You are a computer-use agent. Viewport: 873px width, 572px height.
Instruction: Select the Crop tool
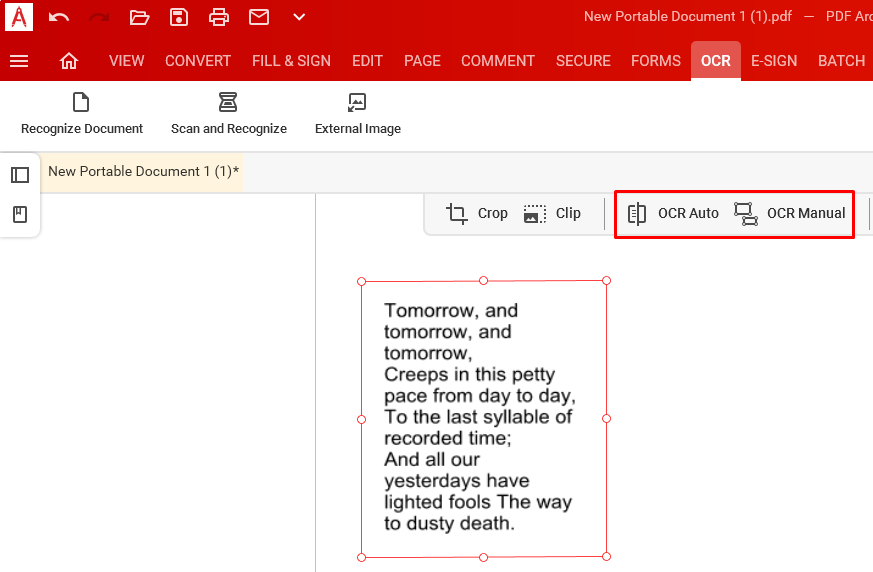coord(477,213)
